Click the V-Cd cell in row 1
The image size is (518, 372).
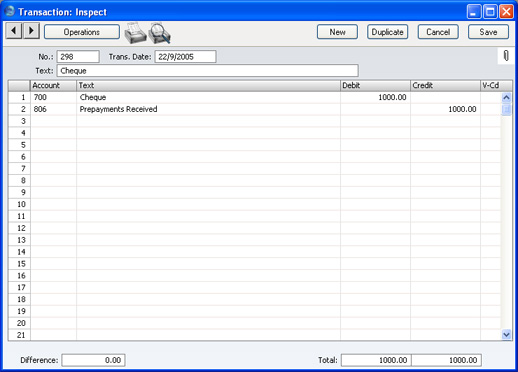coord(491,97)
